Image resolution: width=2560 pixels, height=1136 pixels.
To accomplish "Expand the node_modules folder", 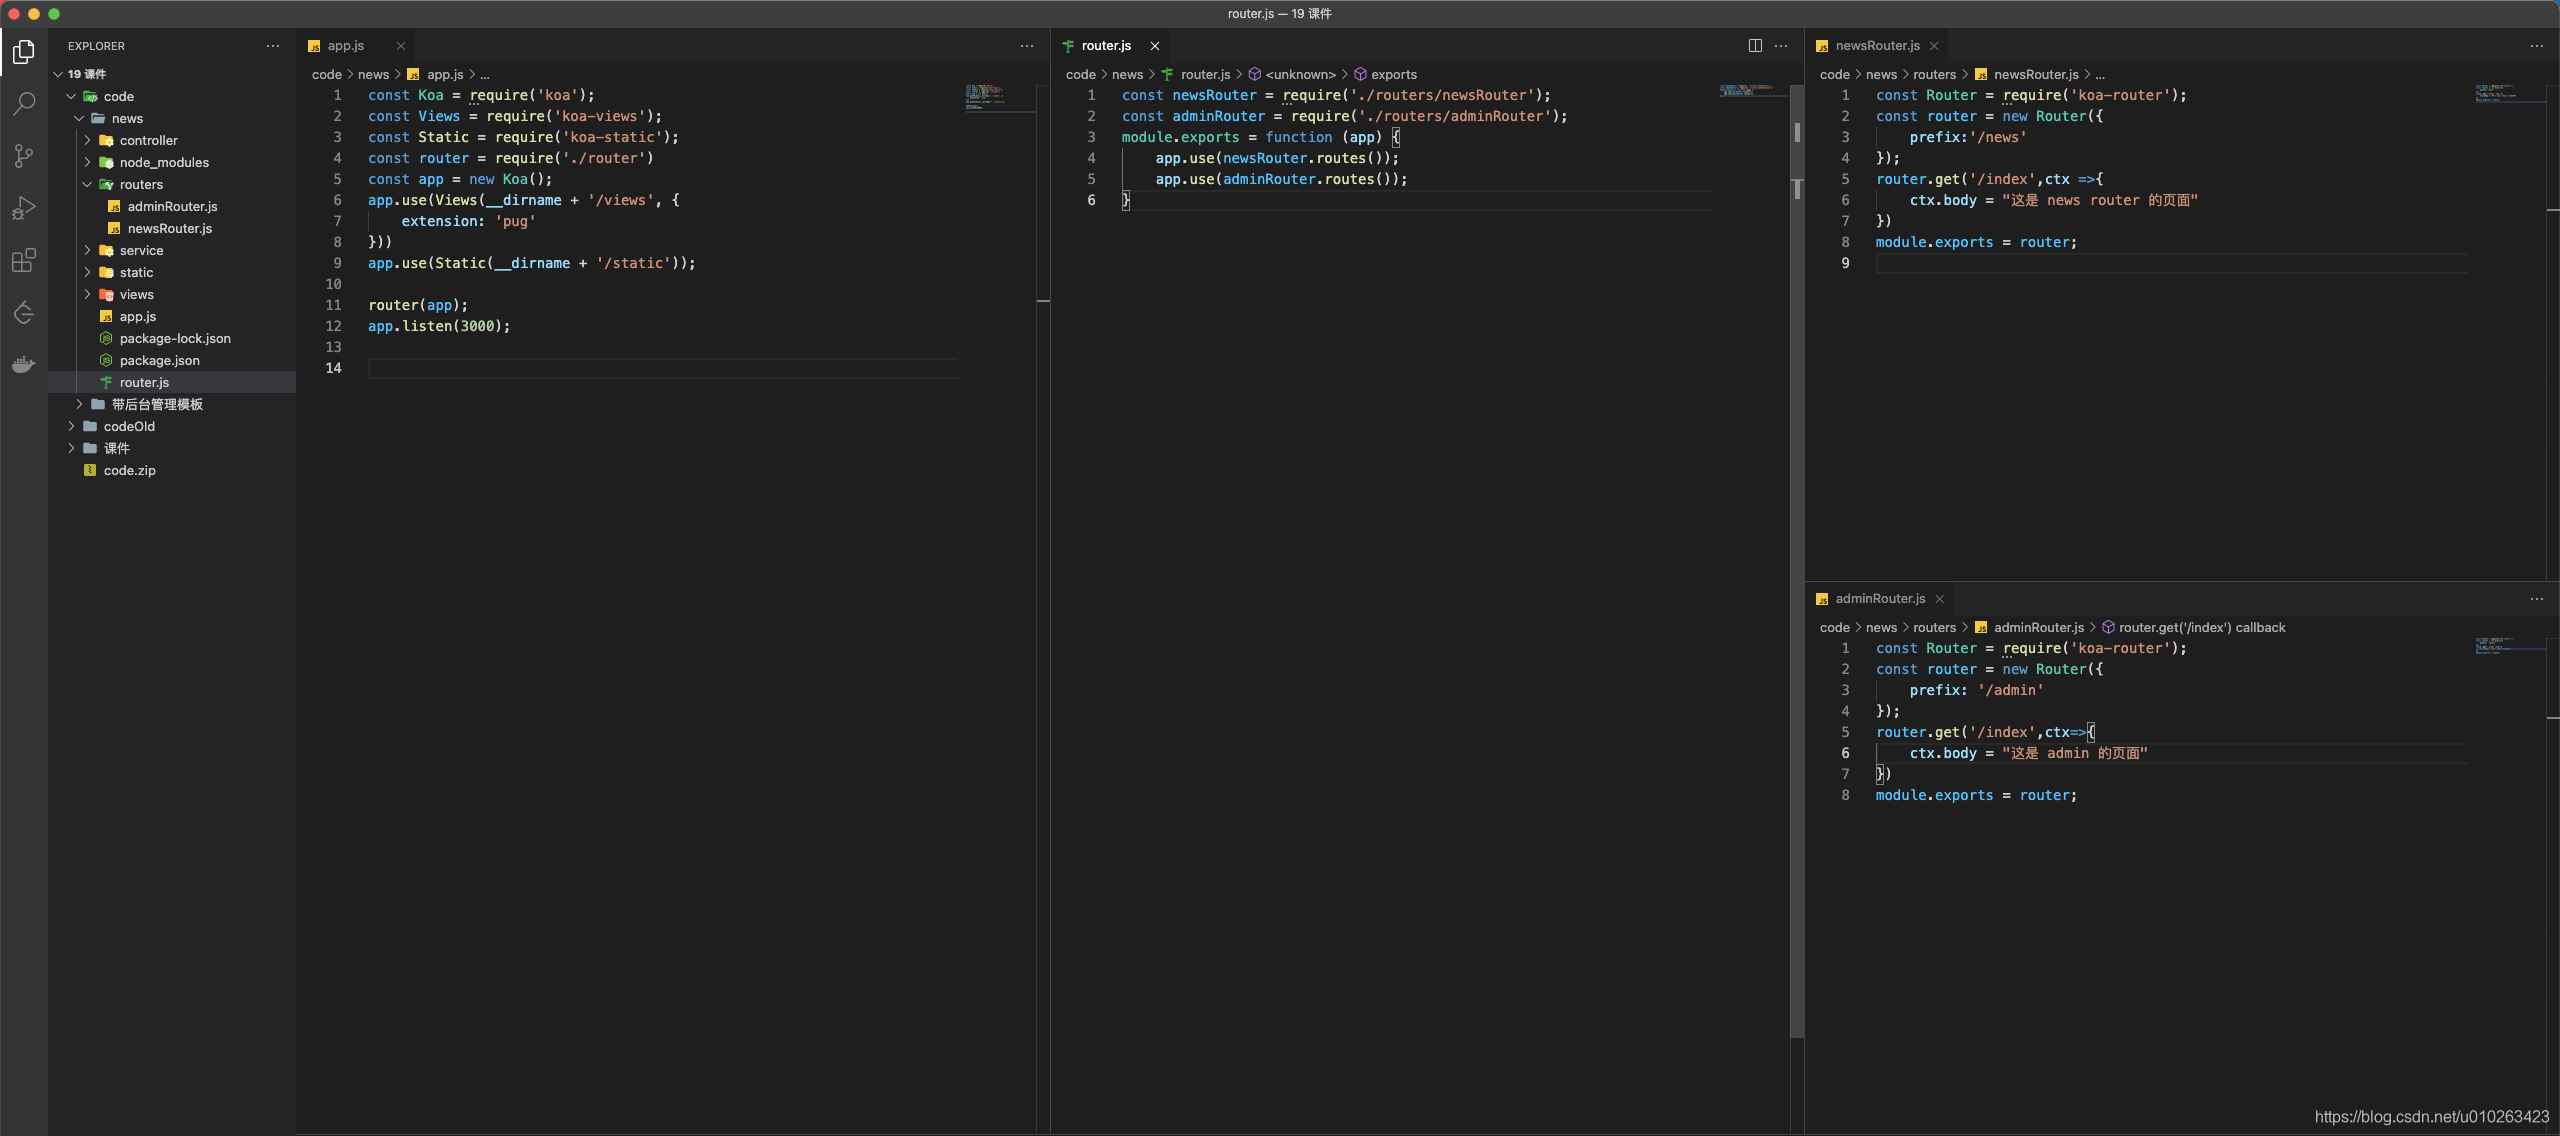I will click(x=172, y=162).
